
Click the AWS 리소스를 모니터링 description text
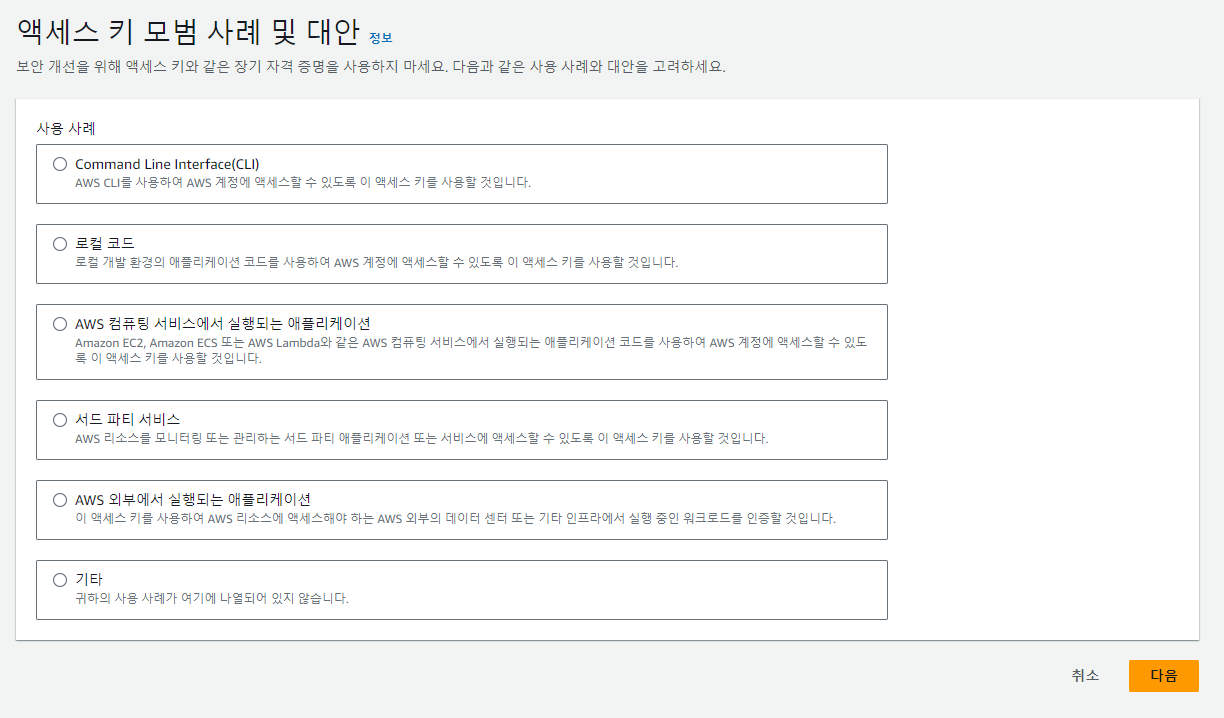coord(421,439)
